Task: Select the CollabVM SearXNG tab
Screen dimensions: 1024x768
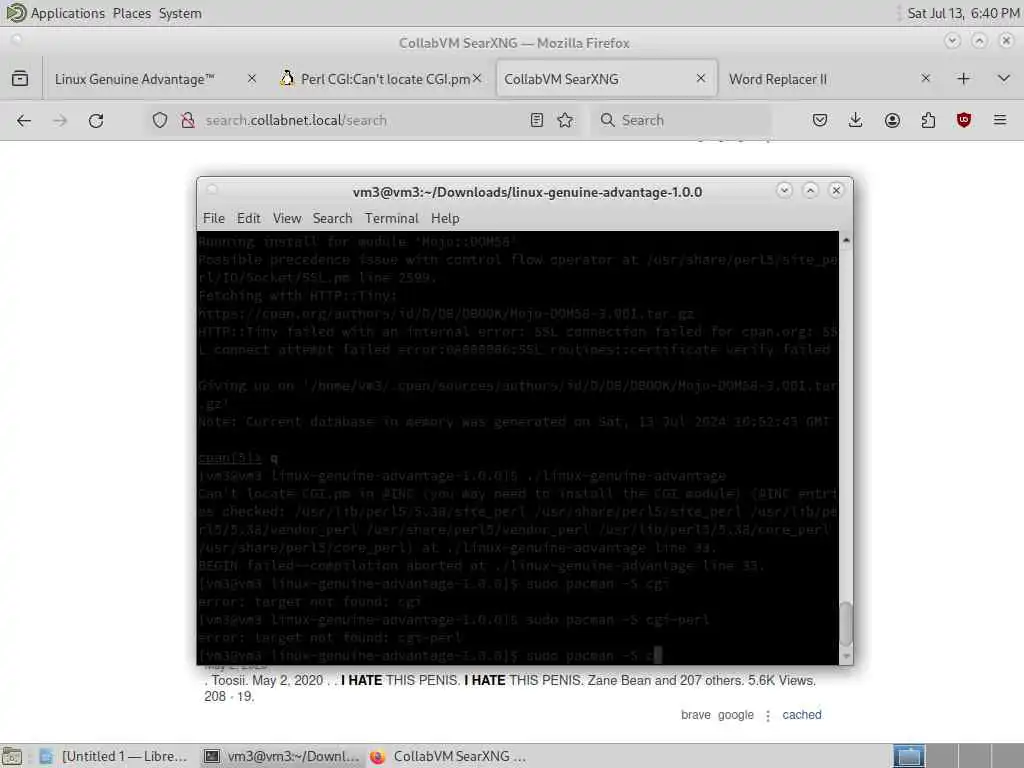Action: 606,79
